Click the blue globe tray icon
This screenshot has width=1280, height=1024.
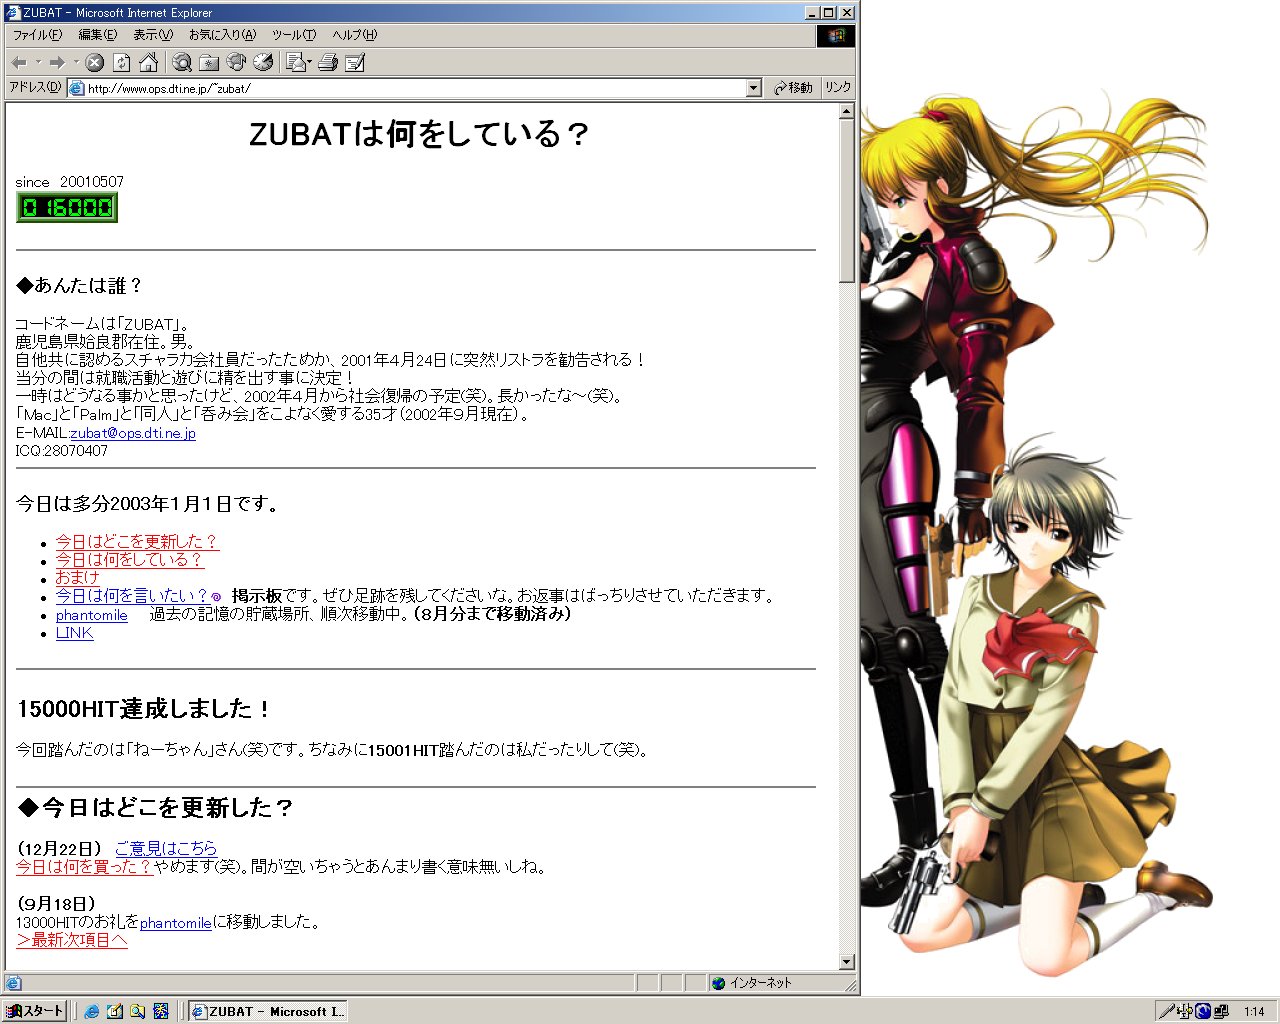1203,1011
